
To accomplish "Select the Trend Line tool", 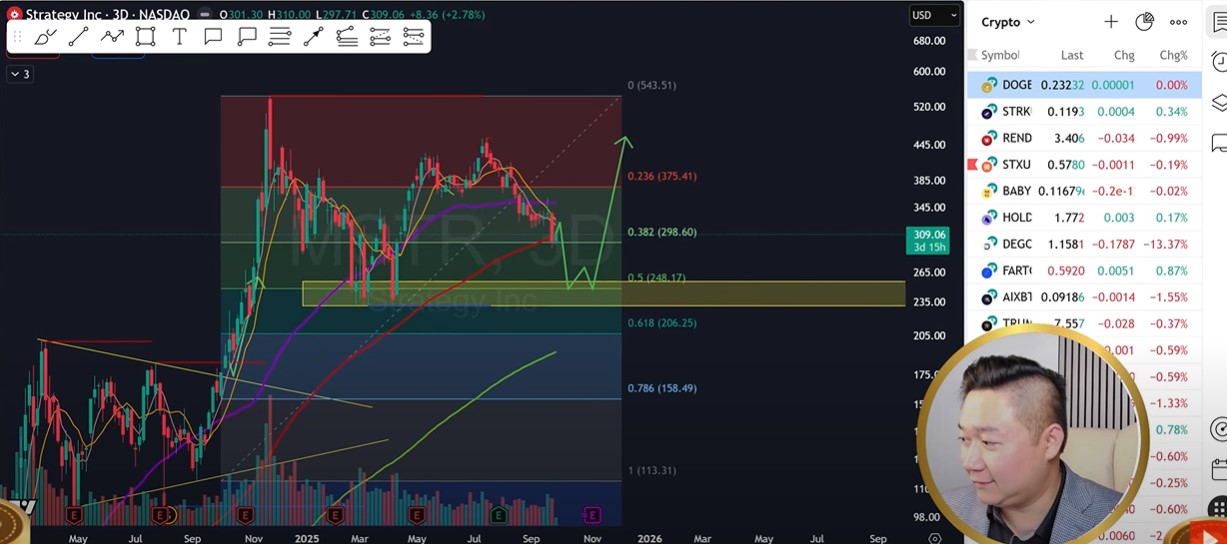I will pos(79,37).
